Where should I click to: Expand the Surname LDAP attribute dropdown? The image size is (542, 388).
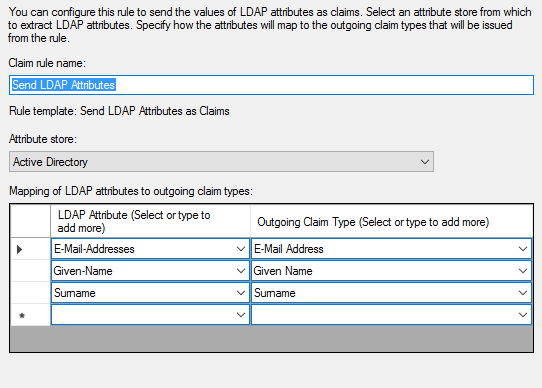coord(241,293)
